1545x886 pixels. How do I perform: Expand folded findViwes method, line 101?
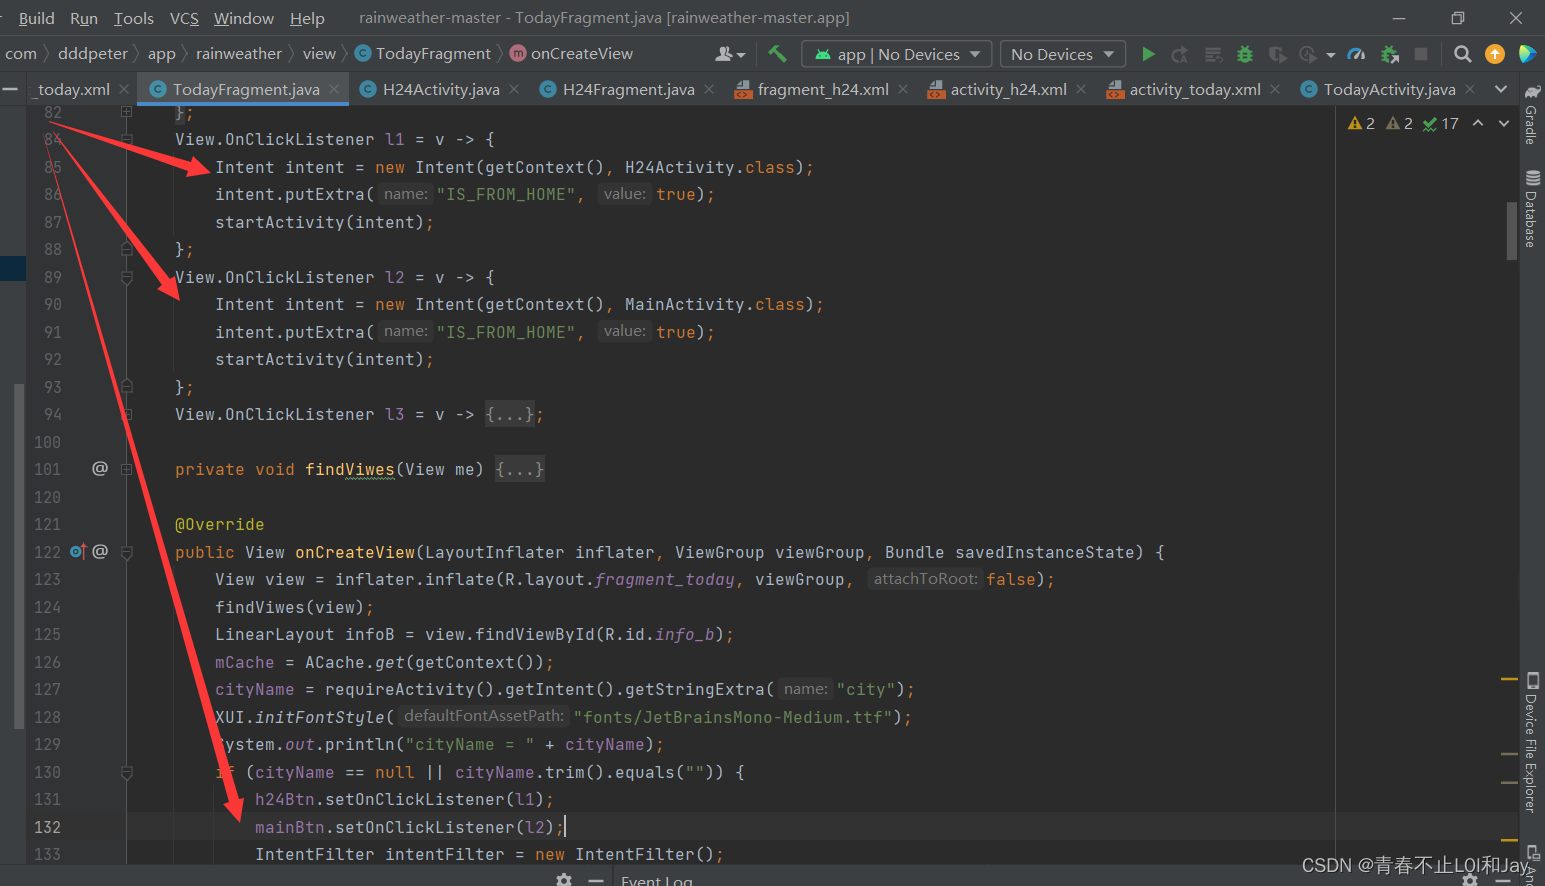(126, 469)
